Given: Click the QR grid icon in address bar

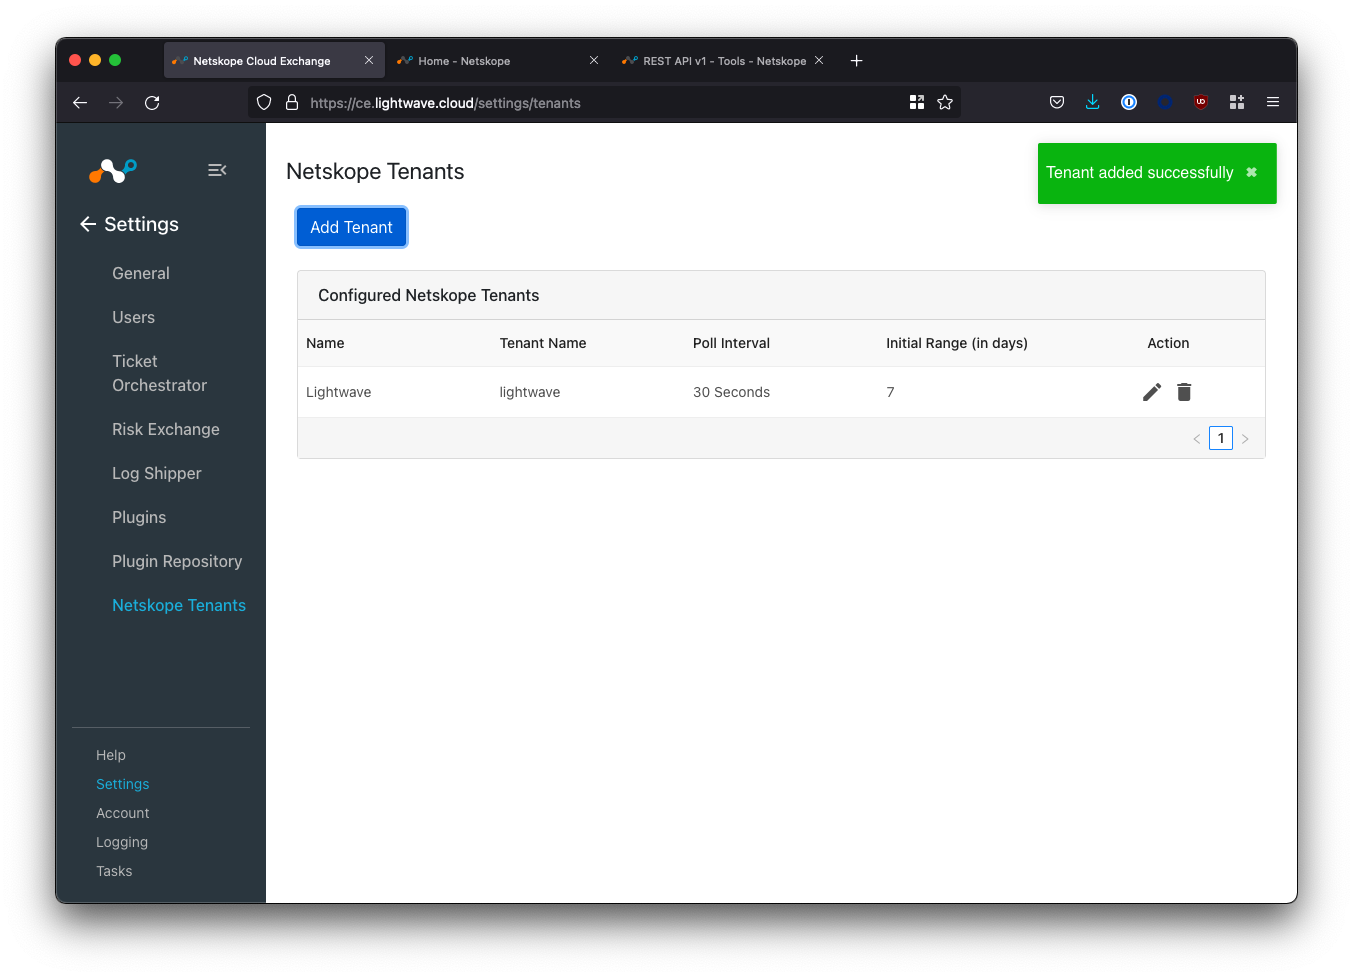Looking at the screenshot, I should pyautogui.click(x=917, y=102).
